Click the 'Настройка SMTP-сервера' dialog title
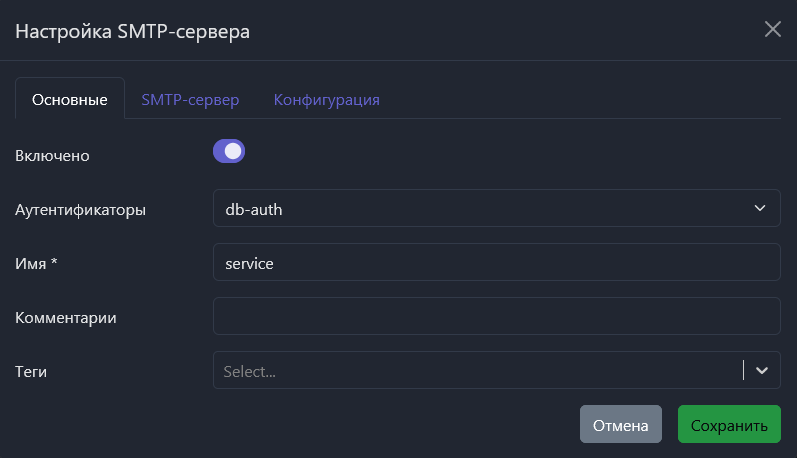Image resolution: width=797 pixels, height=458 pixels. (132, 31)
